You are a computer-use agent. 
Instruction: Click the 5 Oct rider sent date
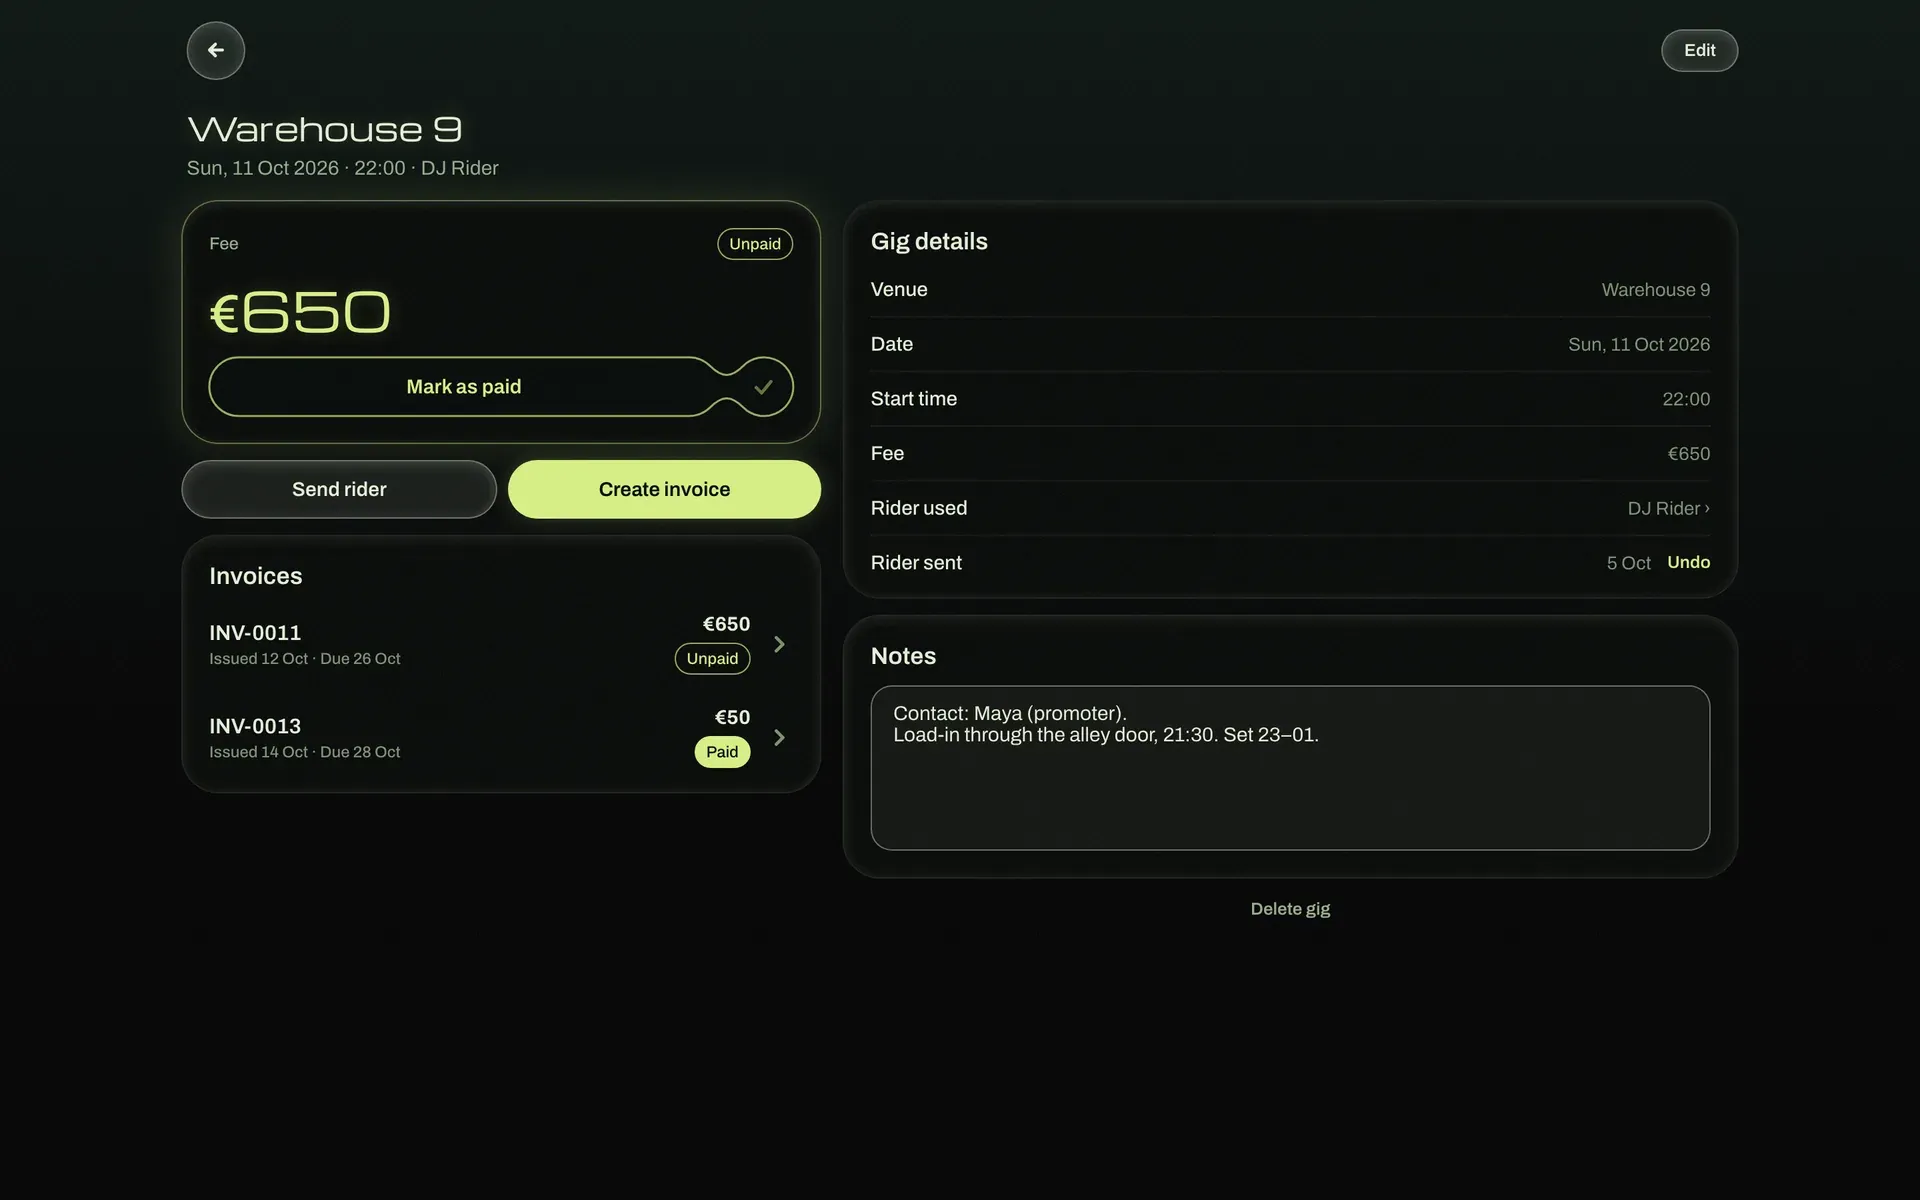[1628, 563]
